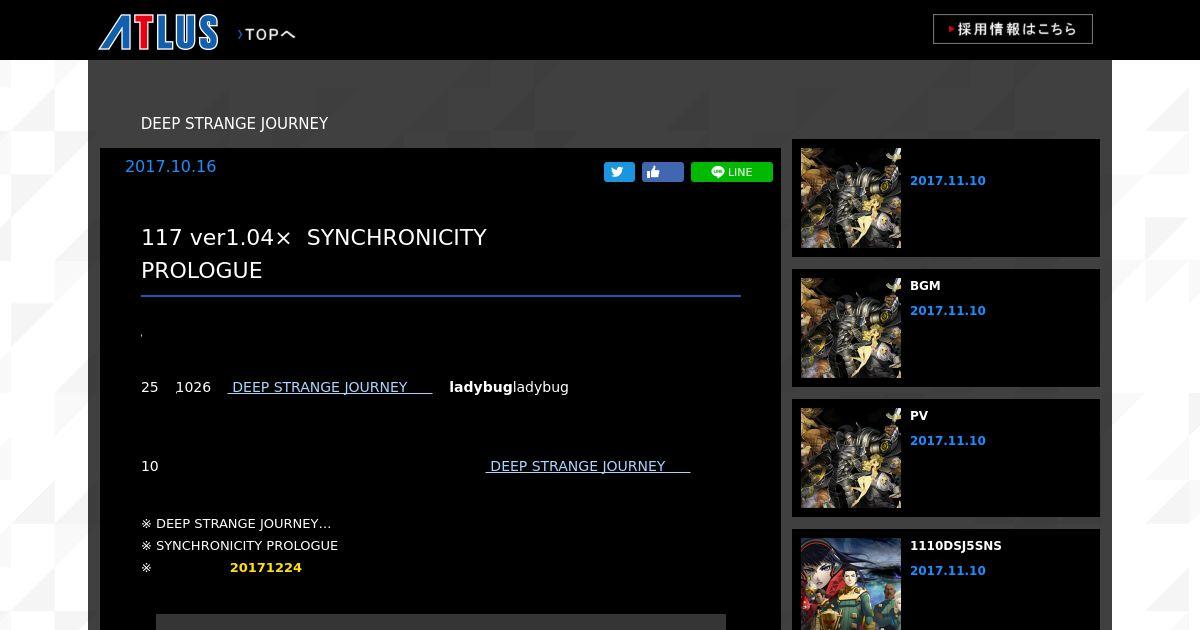The image size is (1200, 630).
Task: Open the 1110DSJ5SNS article thumbnail
Action: (x=851, y=584)
